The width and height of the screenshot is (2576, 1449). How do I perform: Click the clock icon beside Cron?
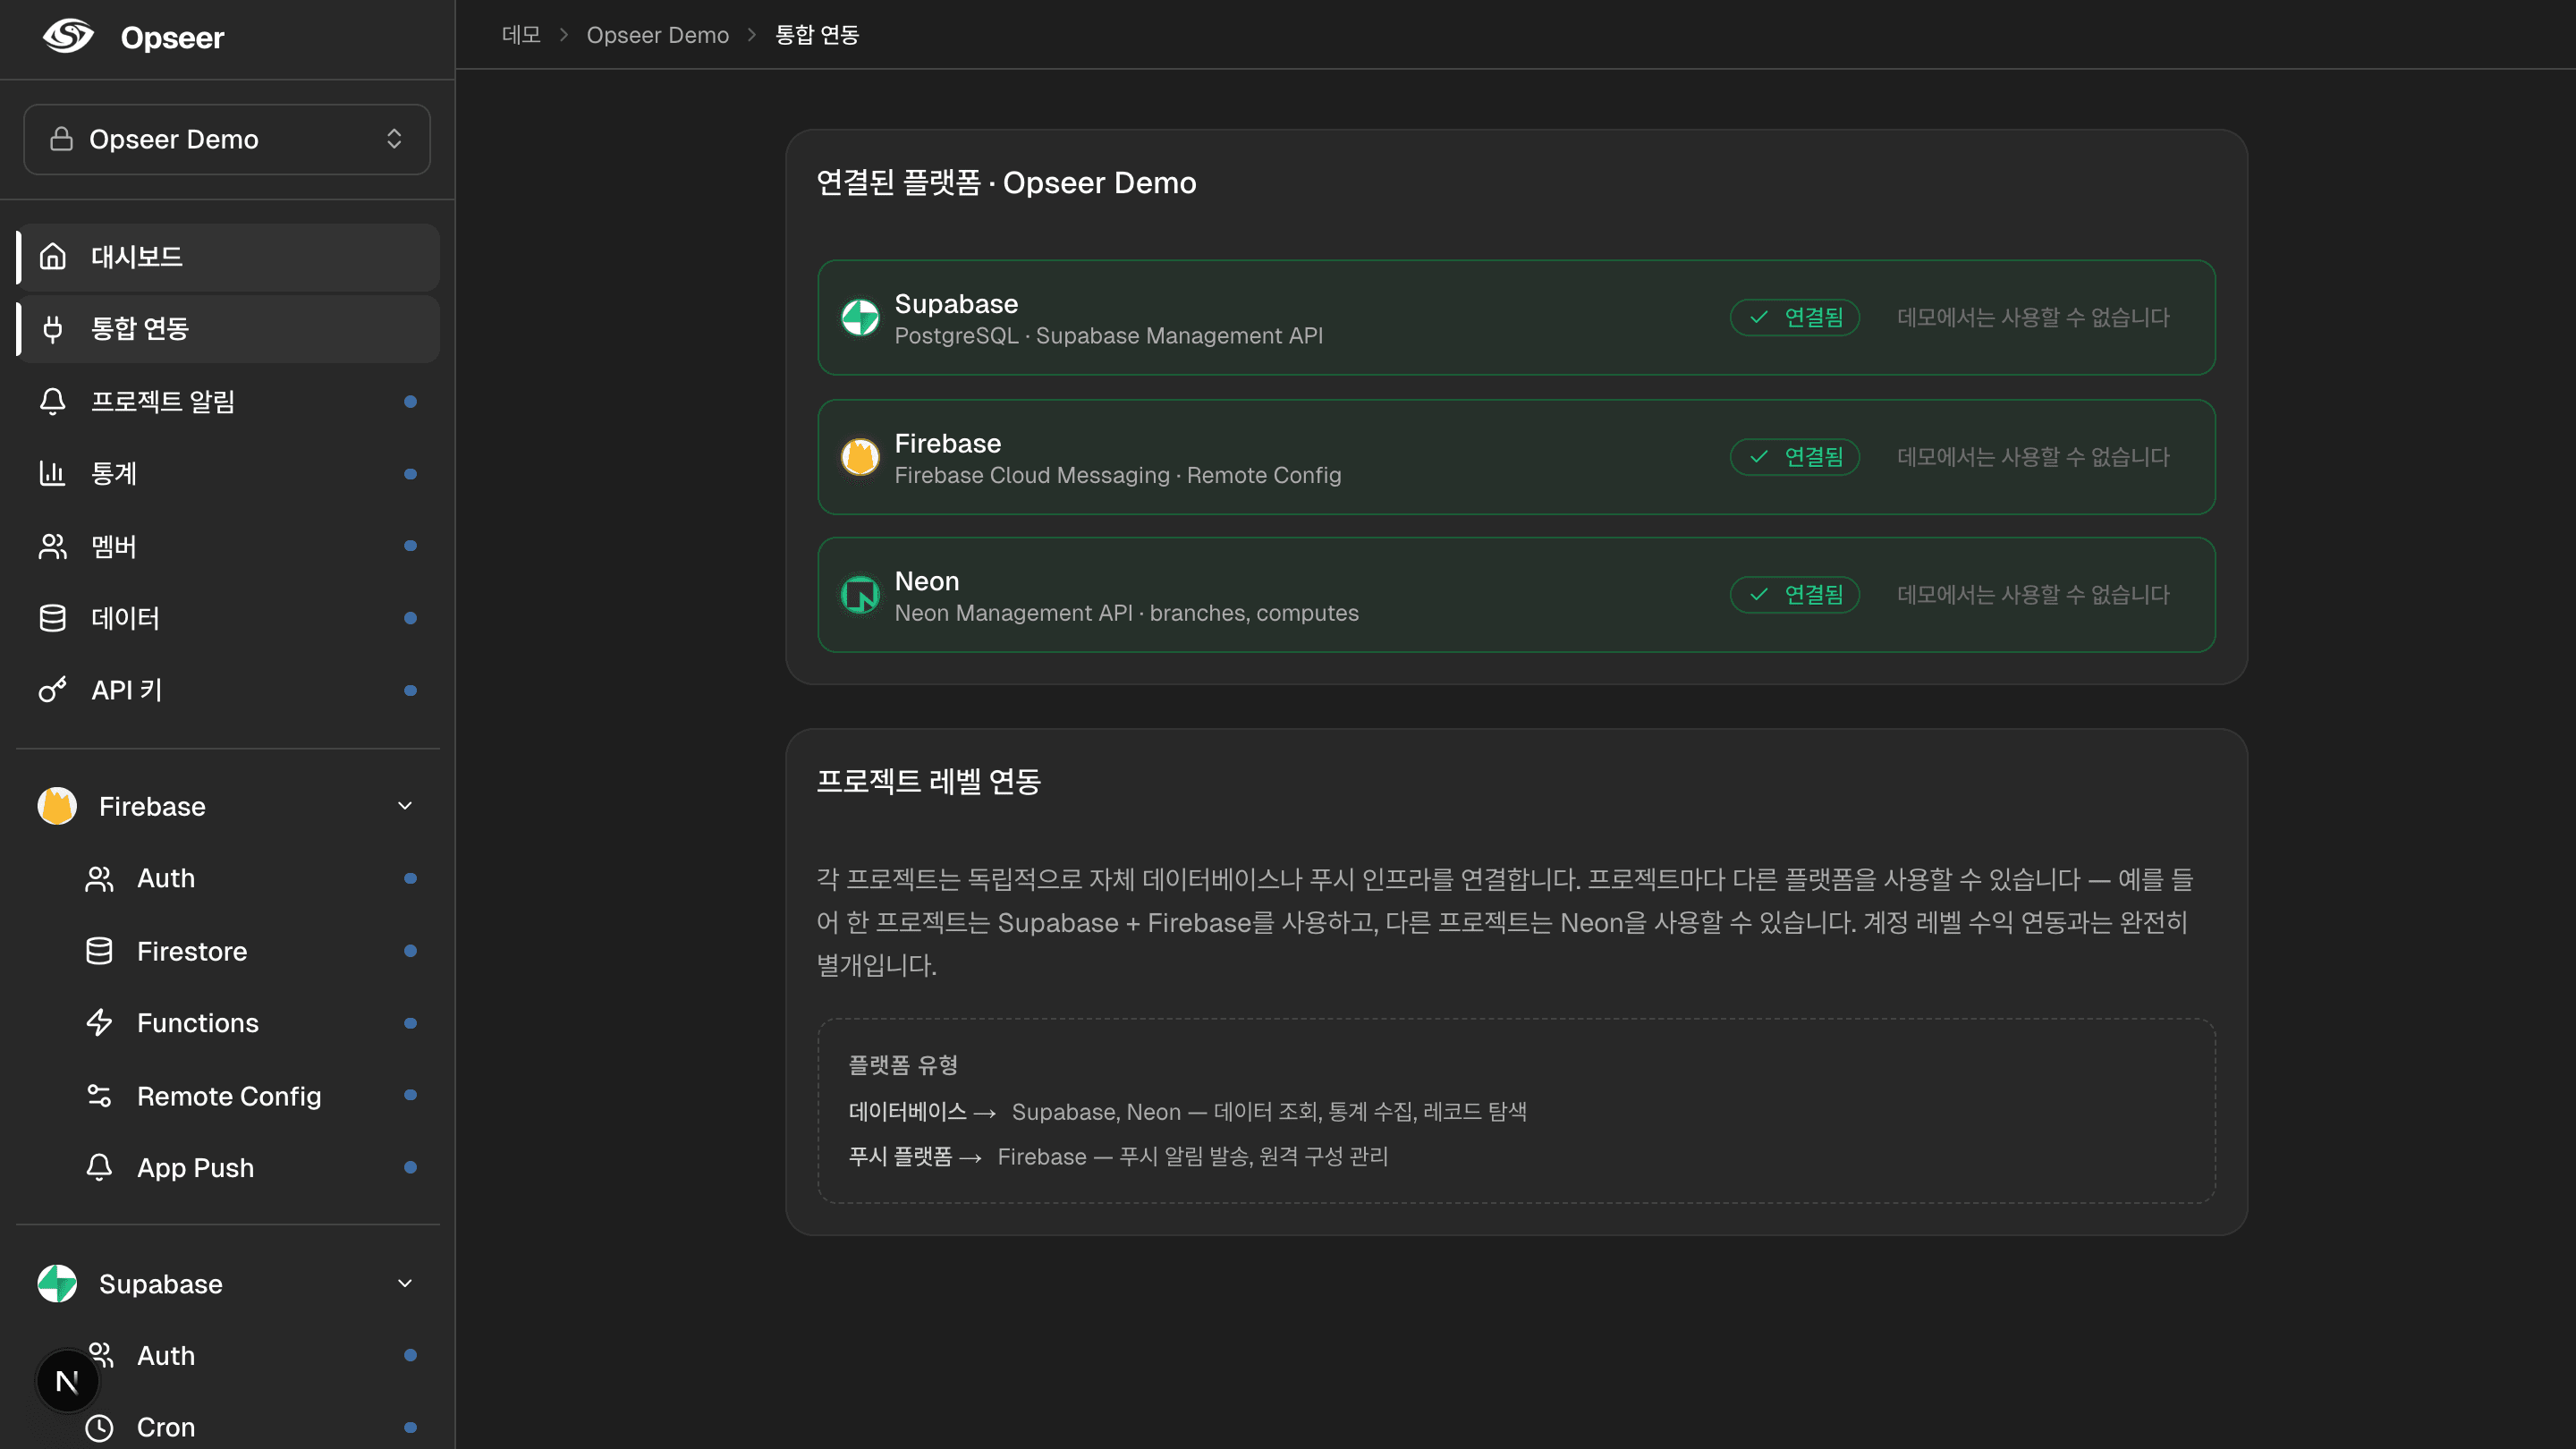[99, 1428]
